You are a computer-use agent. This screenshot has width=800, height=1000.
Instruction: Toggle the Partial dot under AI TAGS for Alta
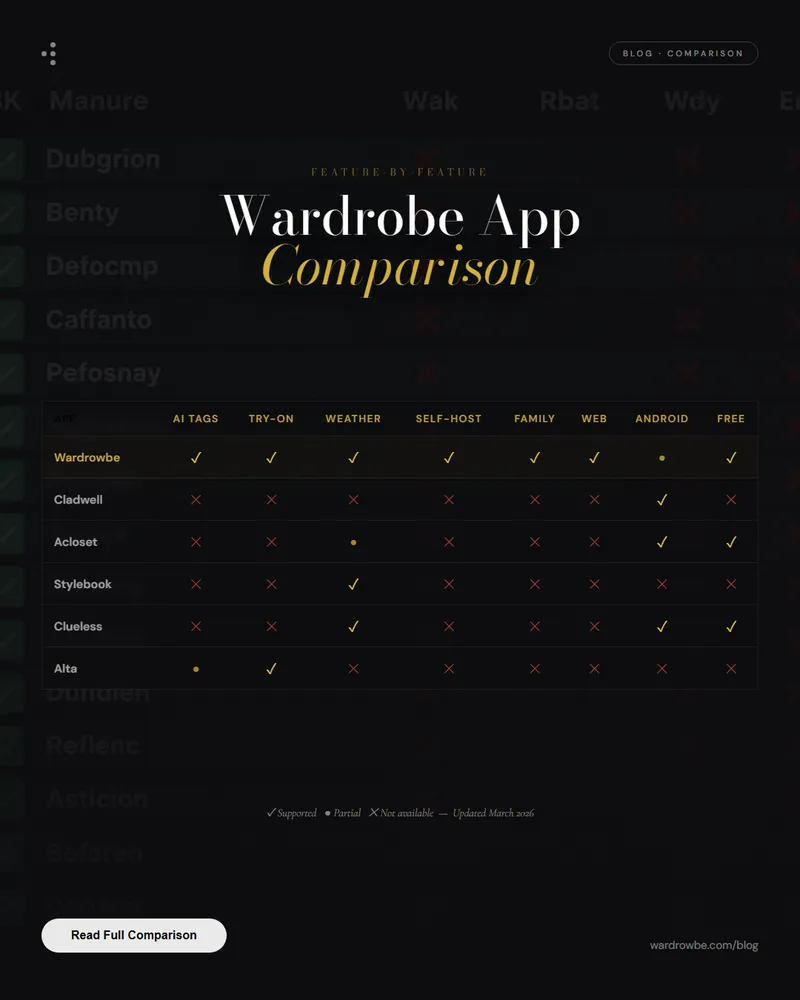(x=196, y=668)
